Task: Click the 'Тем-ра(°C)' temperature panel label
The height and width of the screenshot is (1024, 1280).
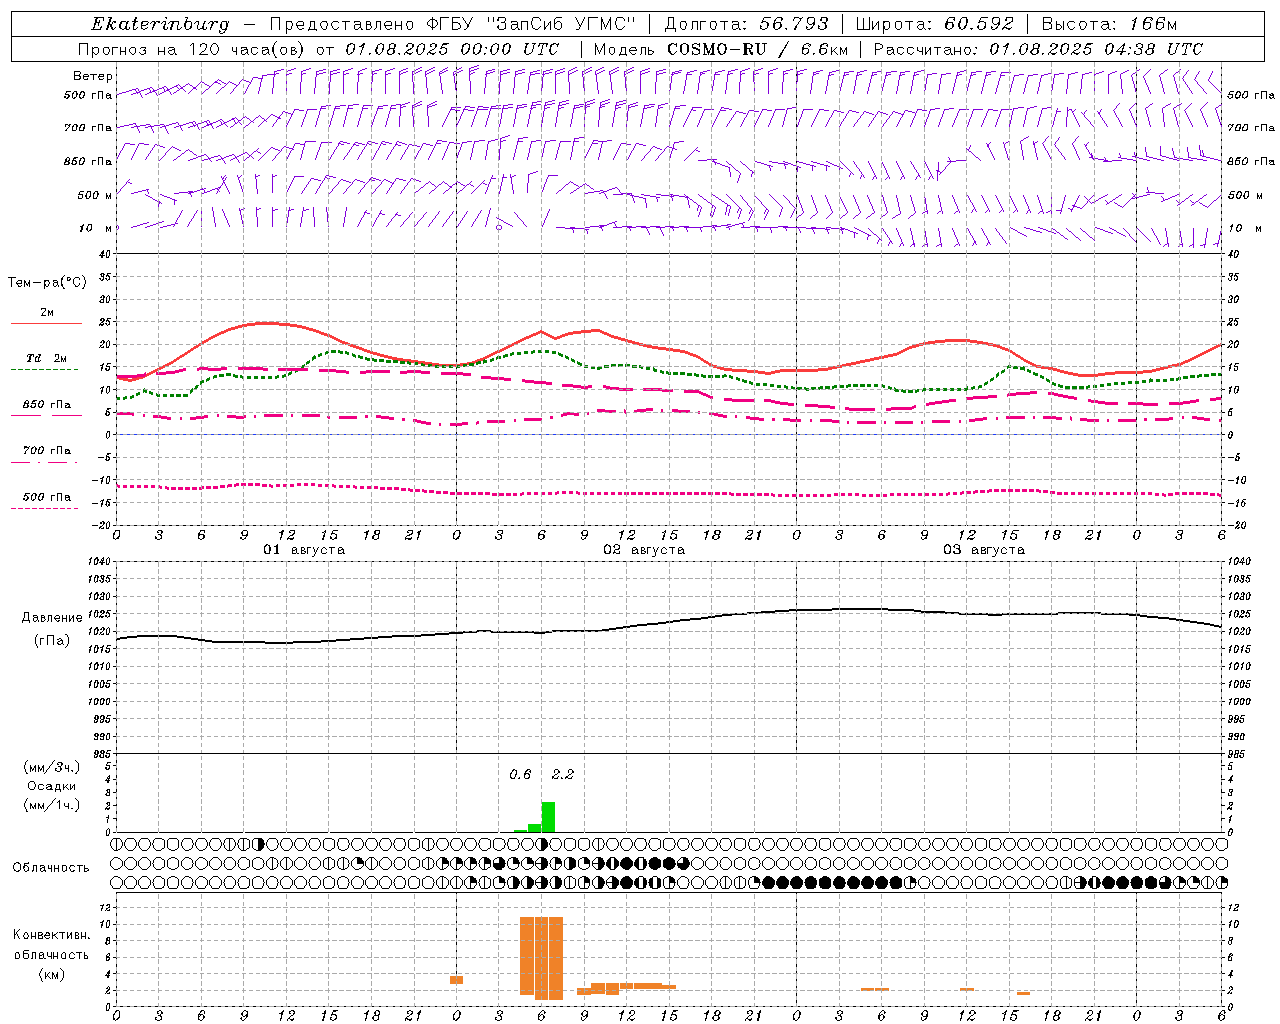Action: [x=47, y=283]
